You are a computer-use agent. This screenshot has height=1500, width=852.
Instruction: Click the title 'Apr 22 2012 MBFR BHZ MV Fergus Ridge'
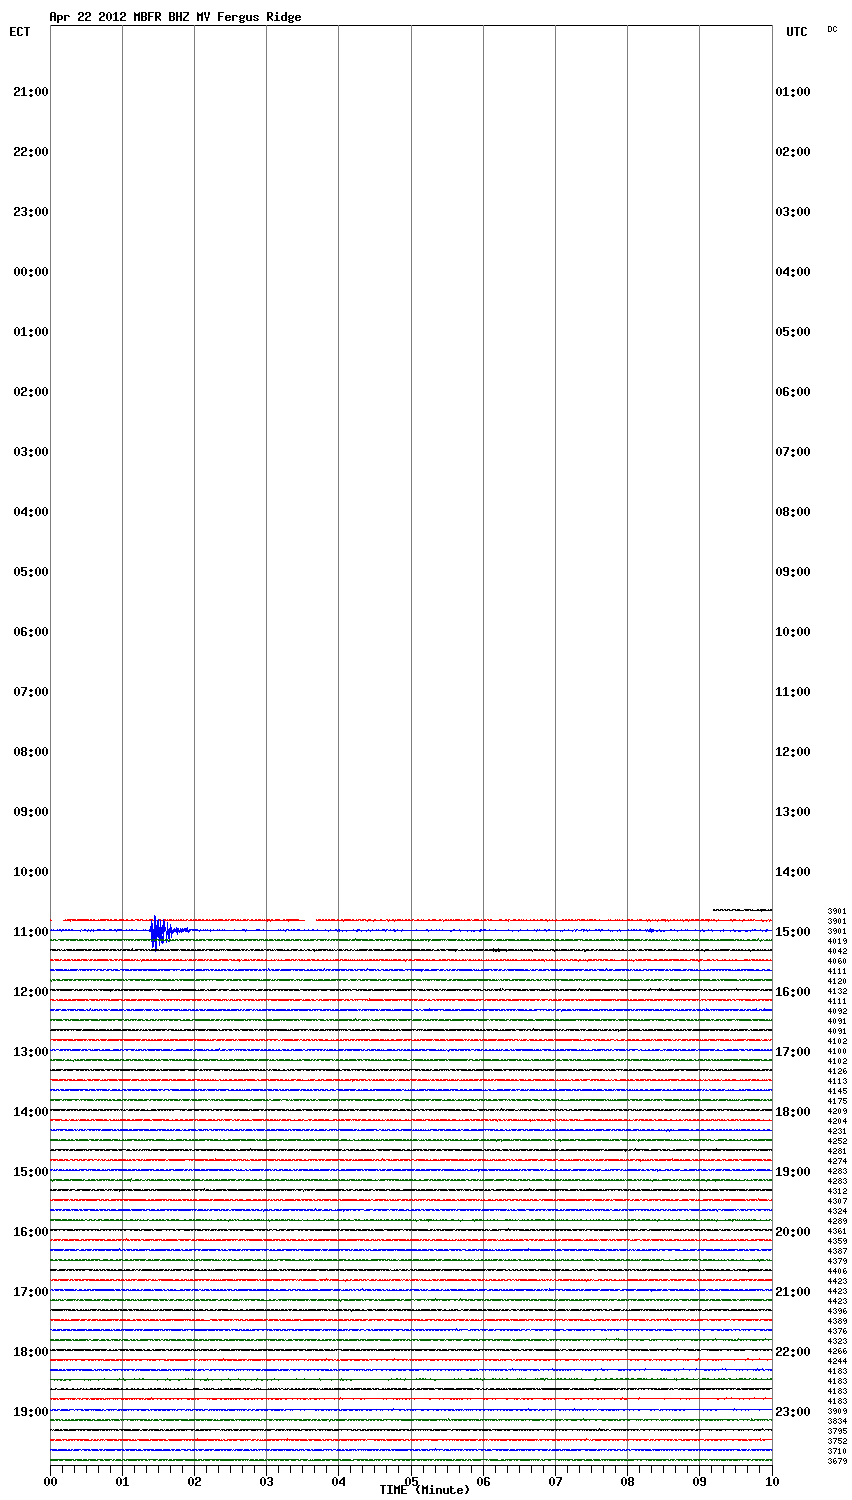[175, 17]
